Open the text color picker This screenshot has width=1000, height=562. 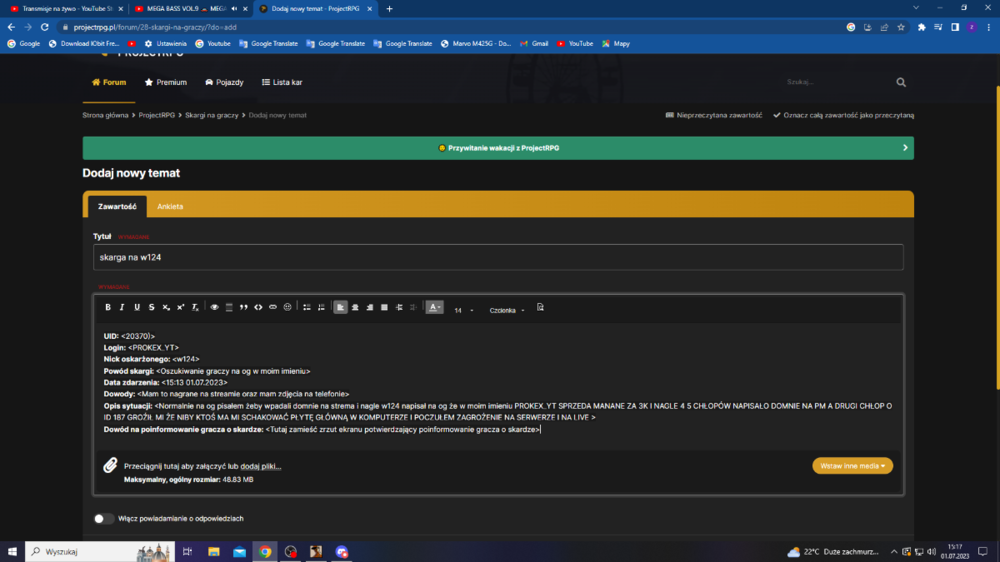(x=434, y=307)
